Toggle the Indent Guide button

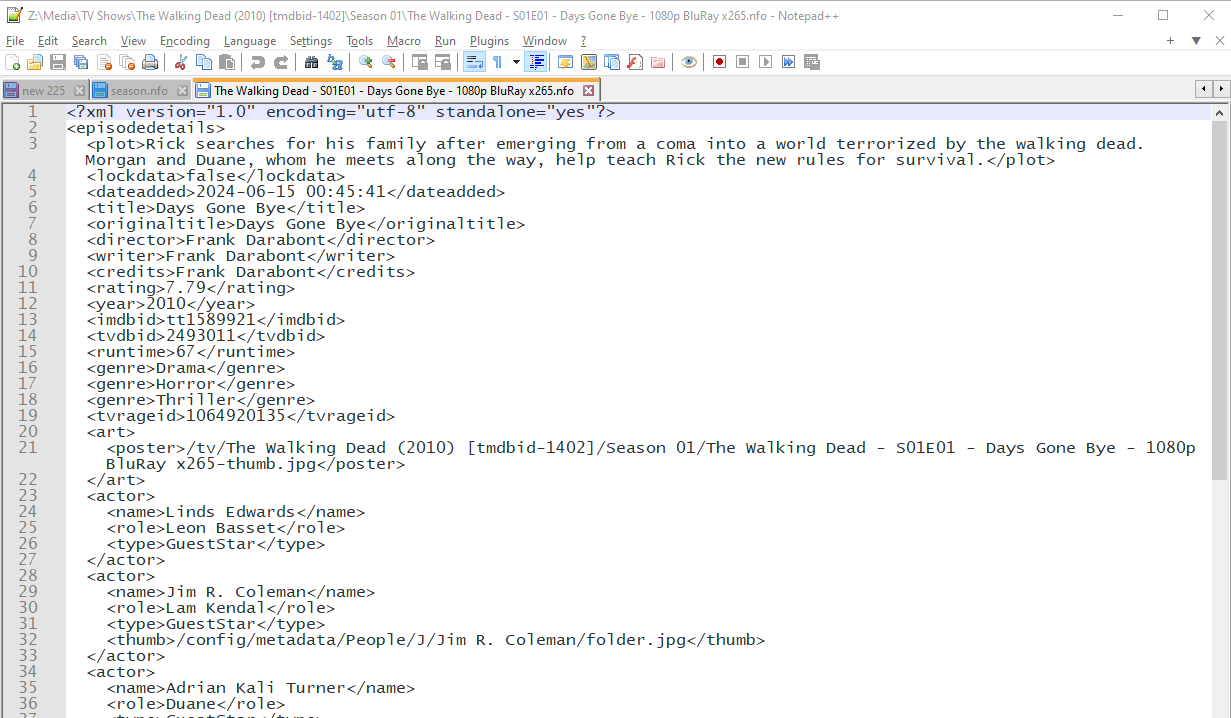(537, 62)
